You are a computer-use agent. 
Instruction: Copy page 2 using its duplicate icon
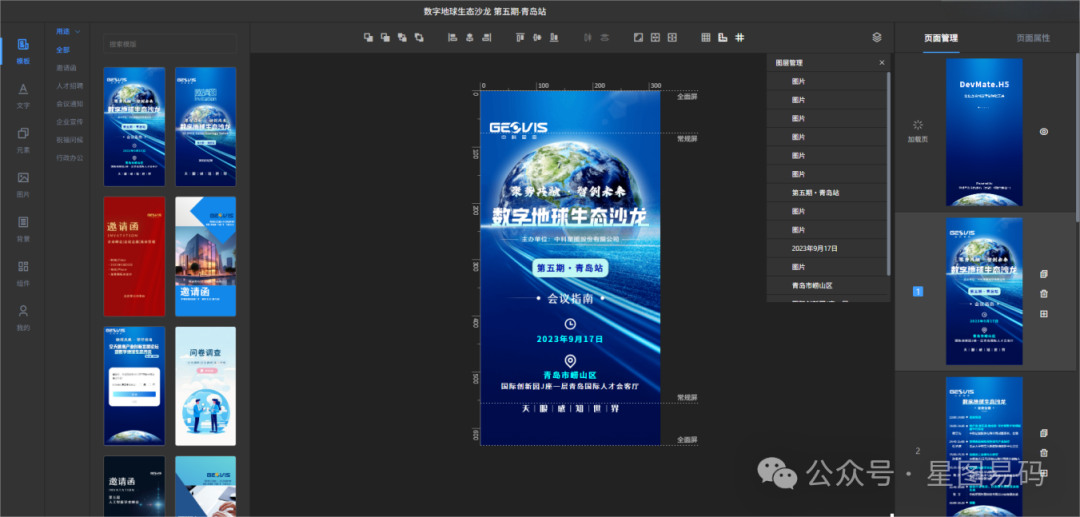[x=1043, y=433]
